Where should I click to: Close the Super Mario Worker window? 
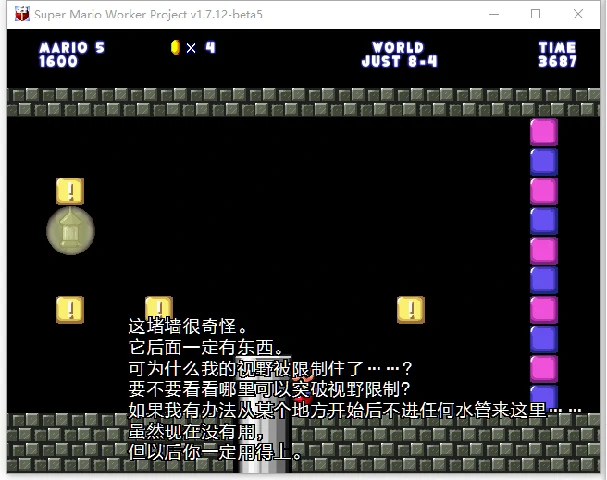(578, 14)
